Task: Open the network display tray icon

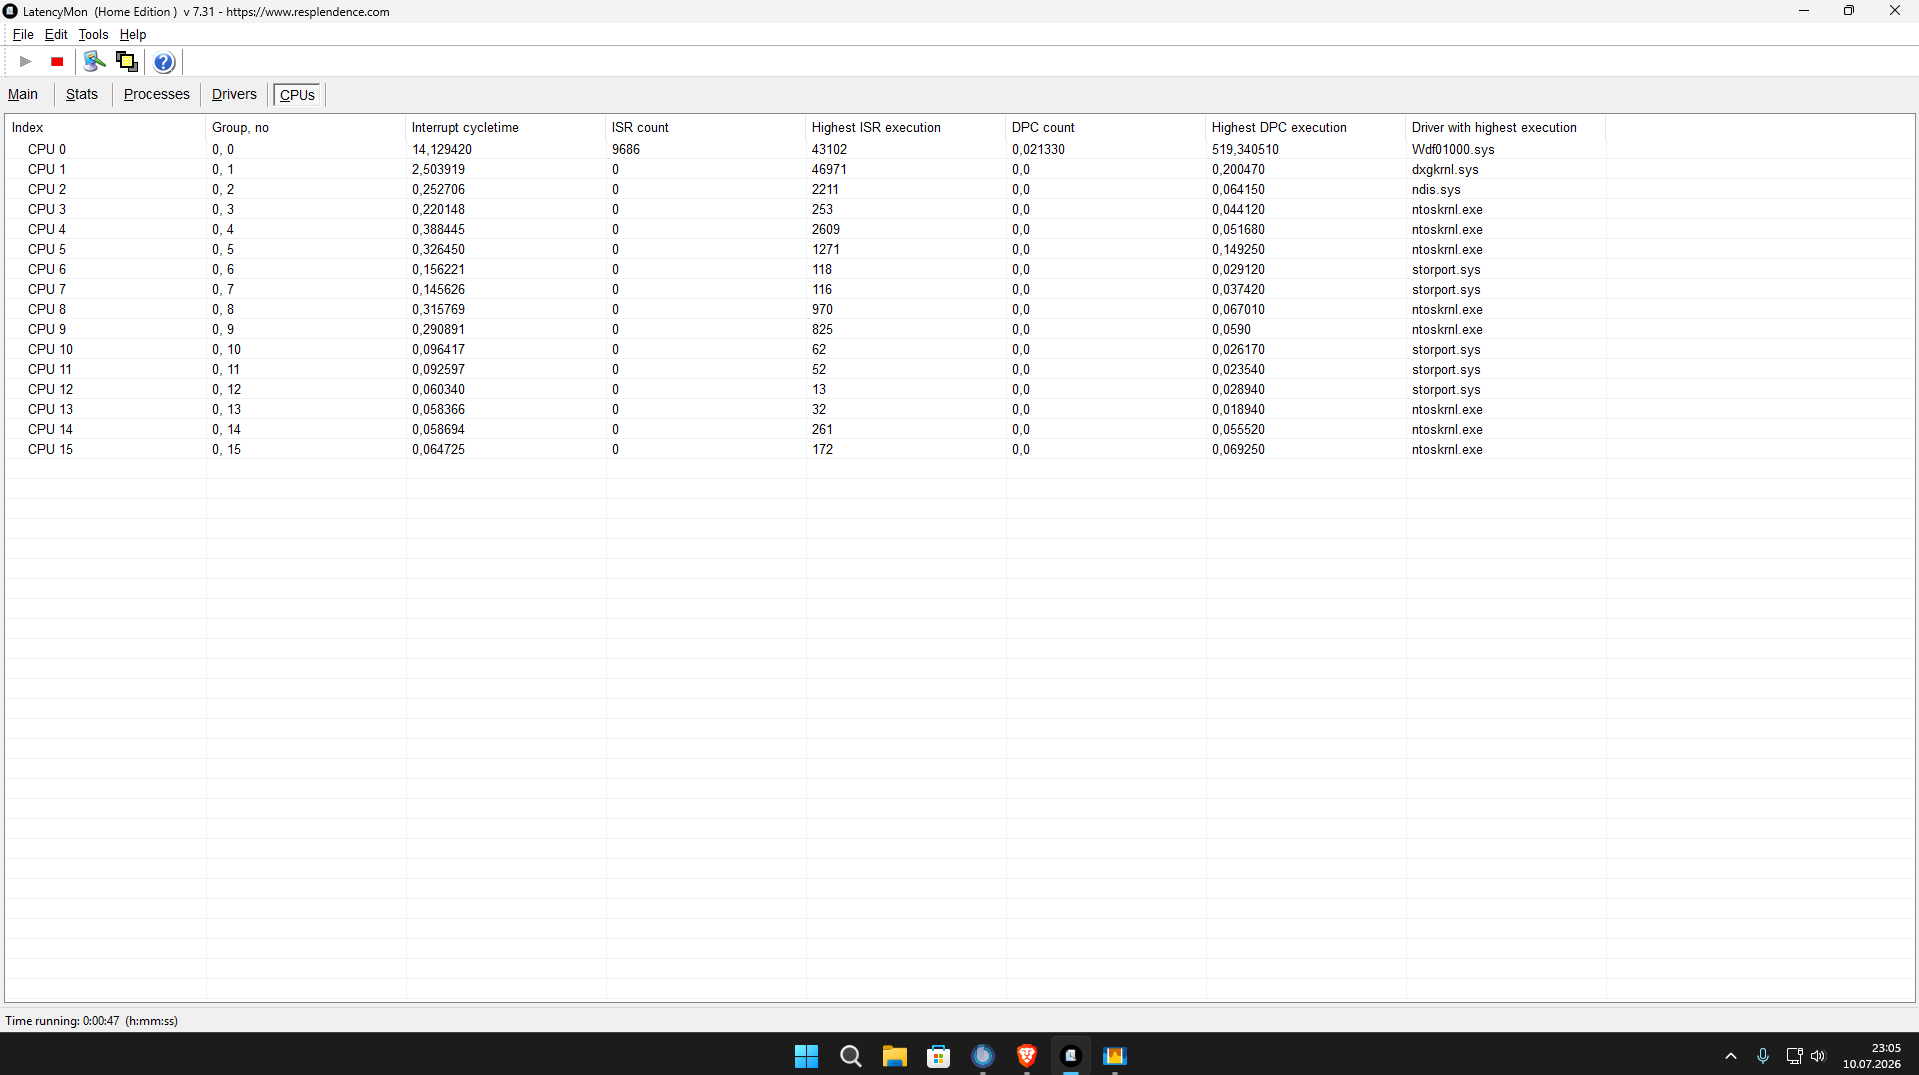Action: point(1794,1056)
